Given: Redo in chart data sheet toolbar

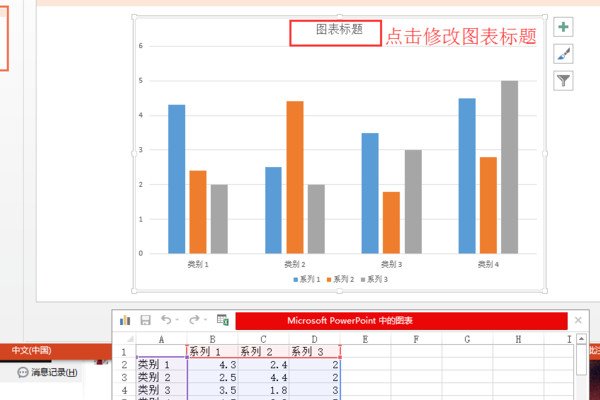Looking at the screenshot, I should [x=194, y=320].
